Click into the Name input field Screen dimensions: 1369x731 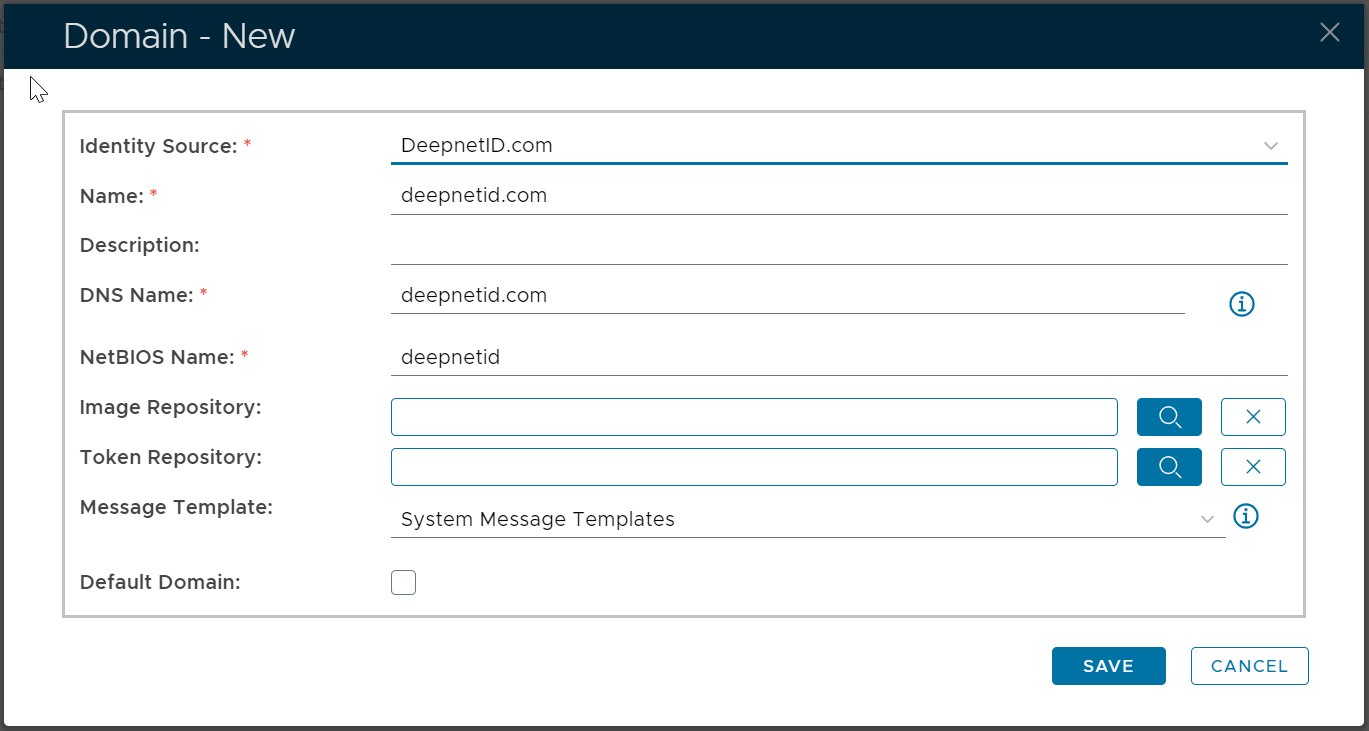(838, 196)
